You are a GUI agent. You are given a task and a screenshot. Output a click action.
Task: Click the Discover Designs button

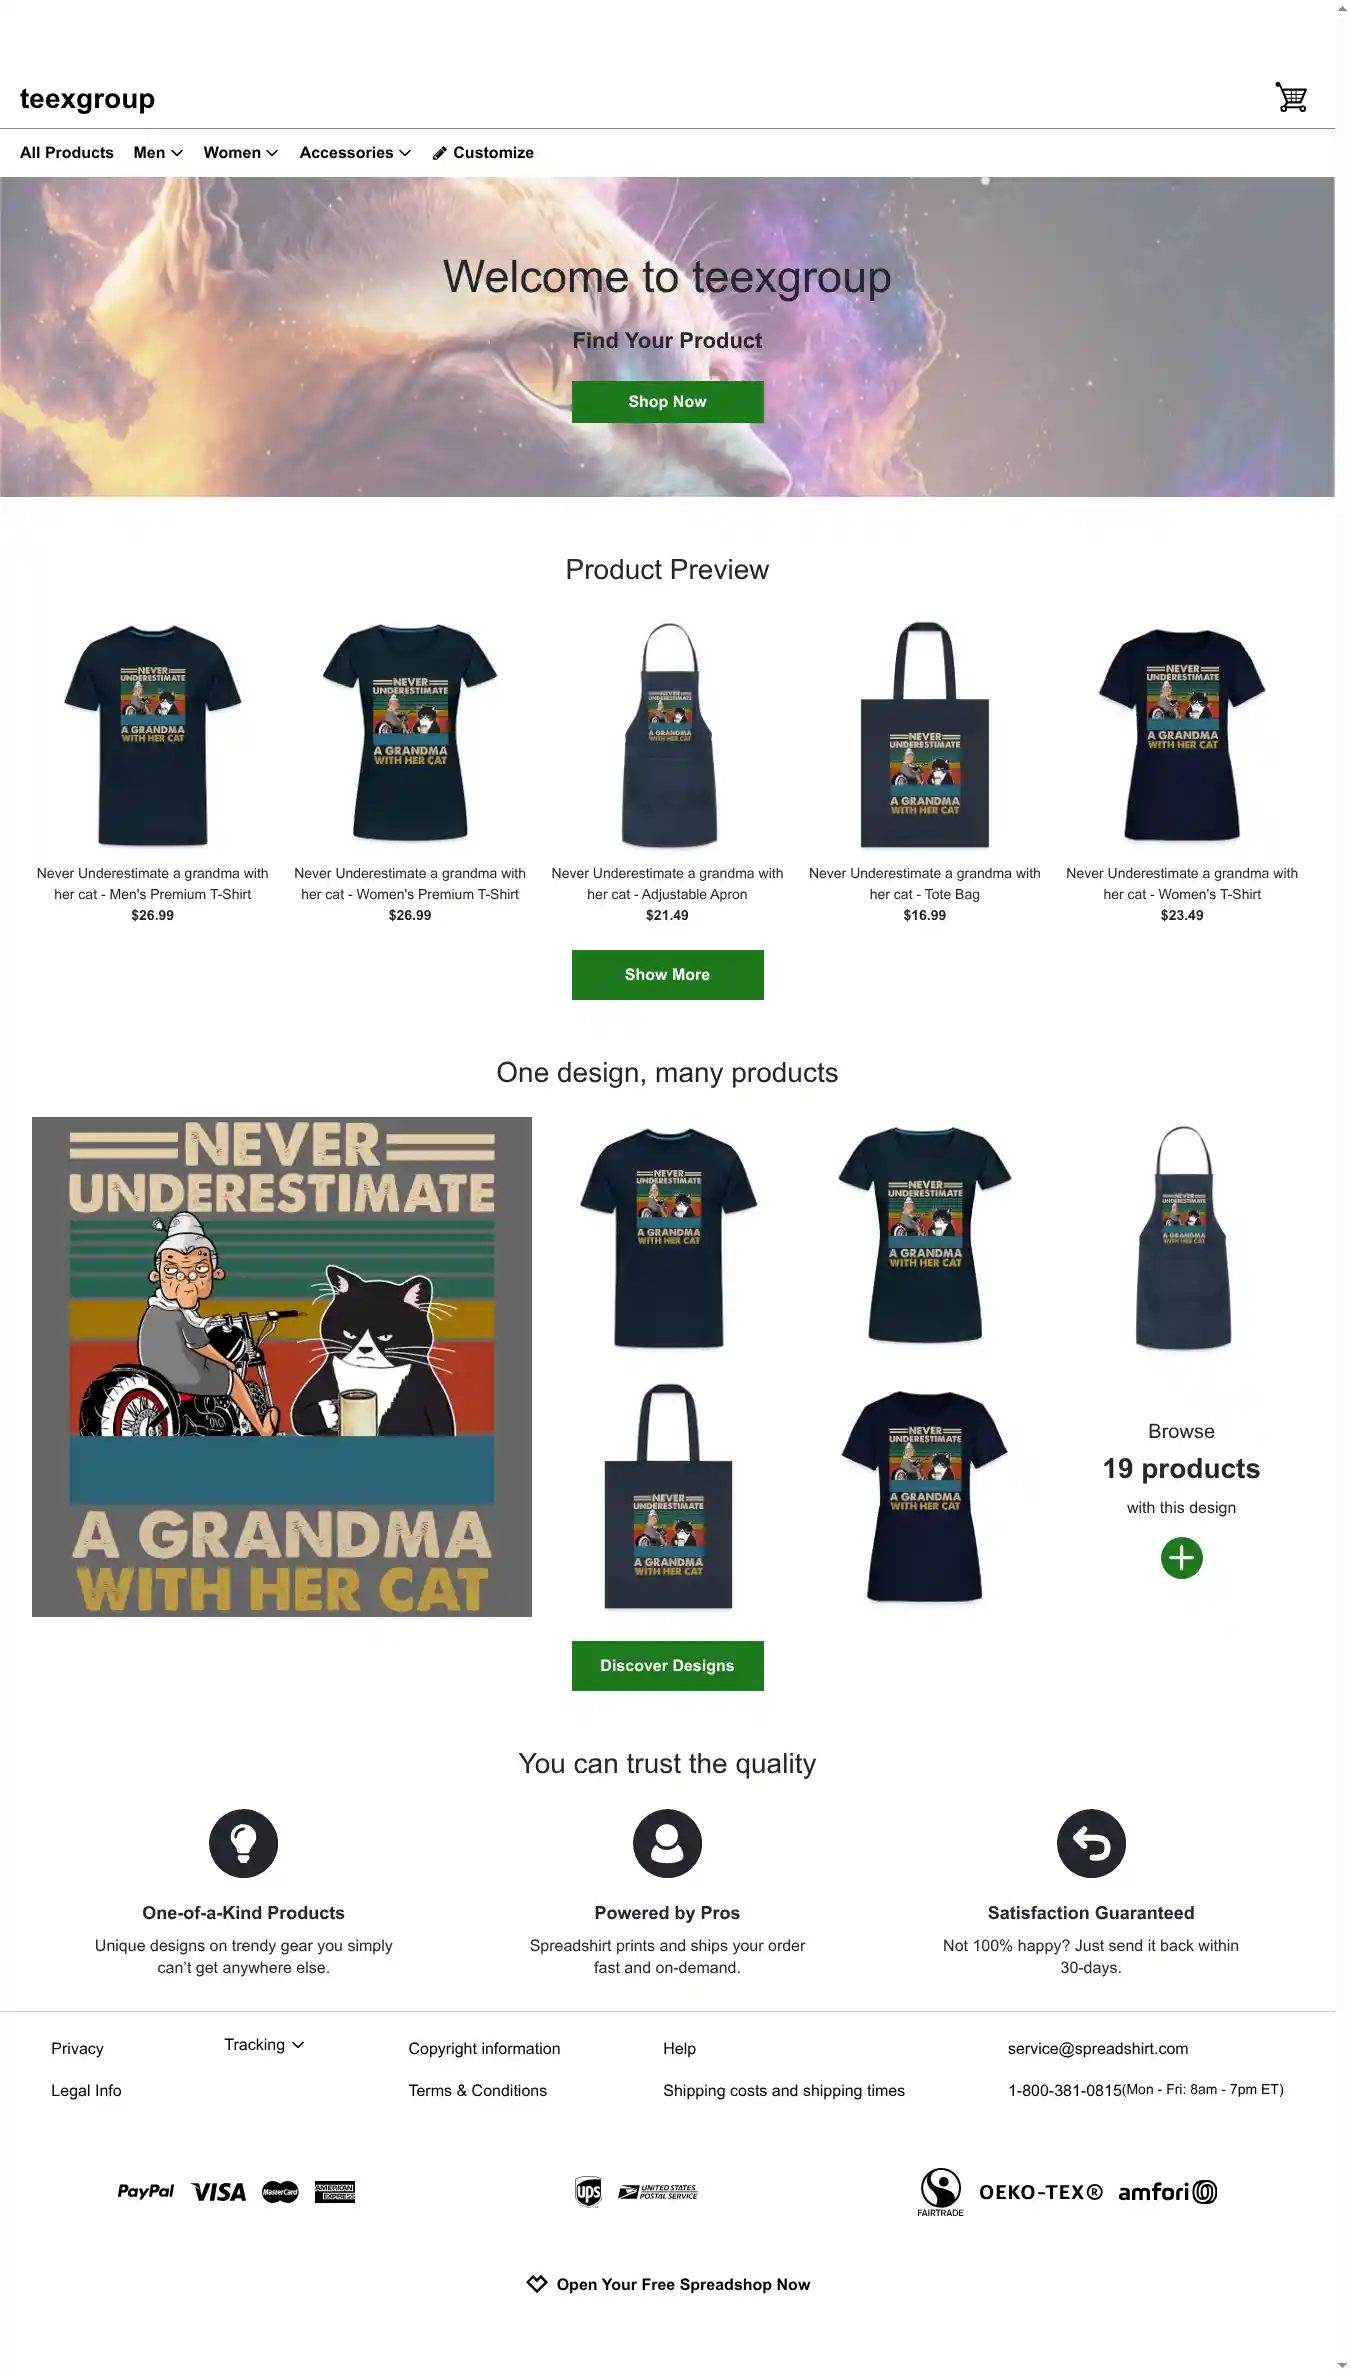click(x=667, y=1665)
